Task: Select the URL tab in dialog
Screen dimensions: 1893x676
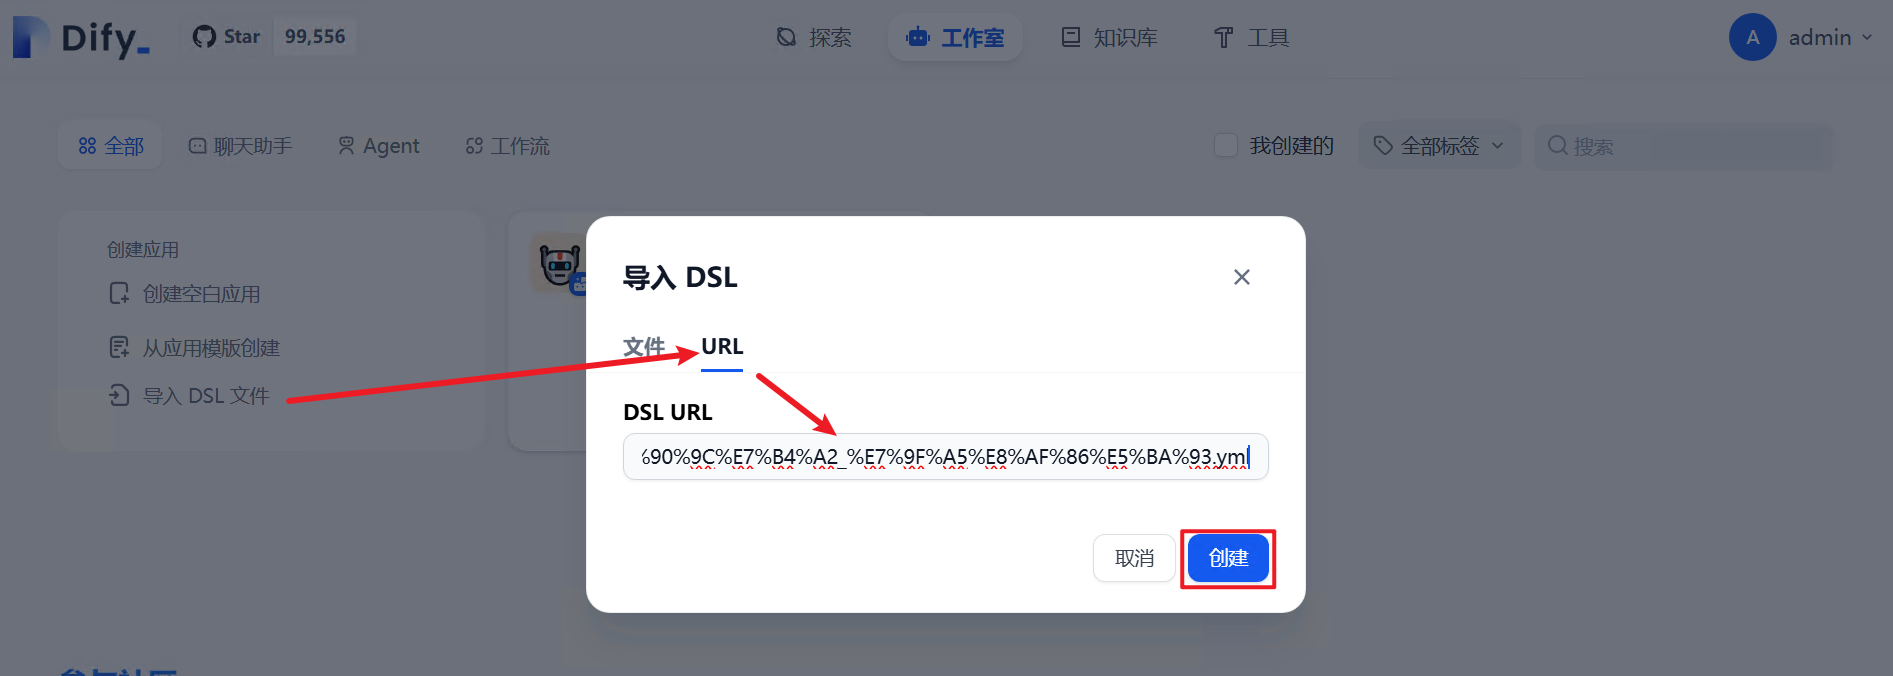Action: (722, 347)
